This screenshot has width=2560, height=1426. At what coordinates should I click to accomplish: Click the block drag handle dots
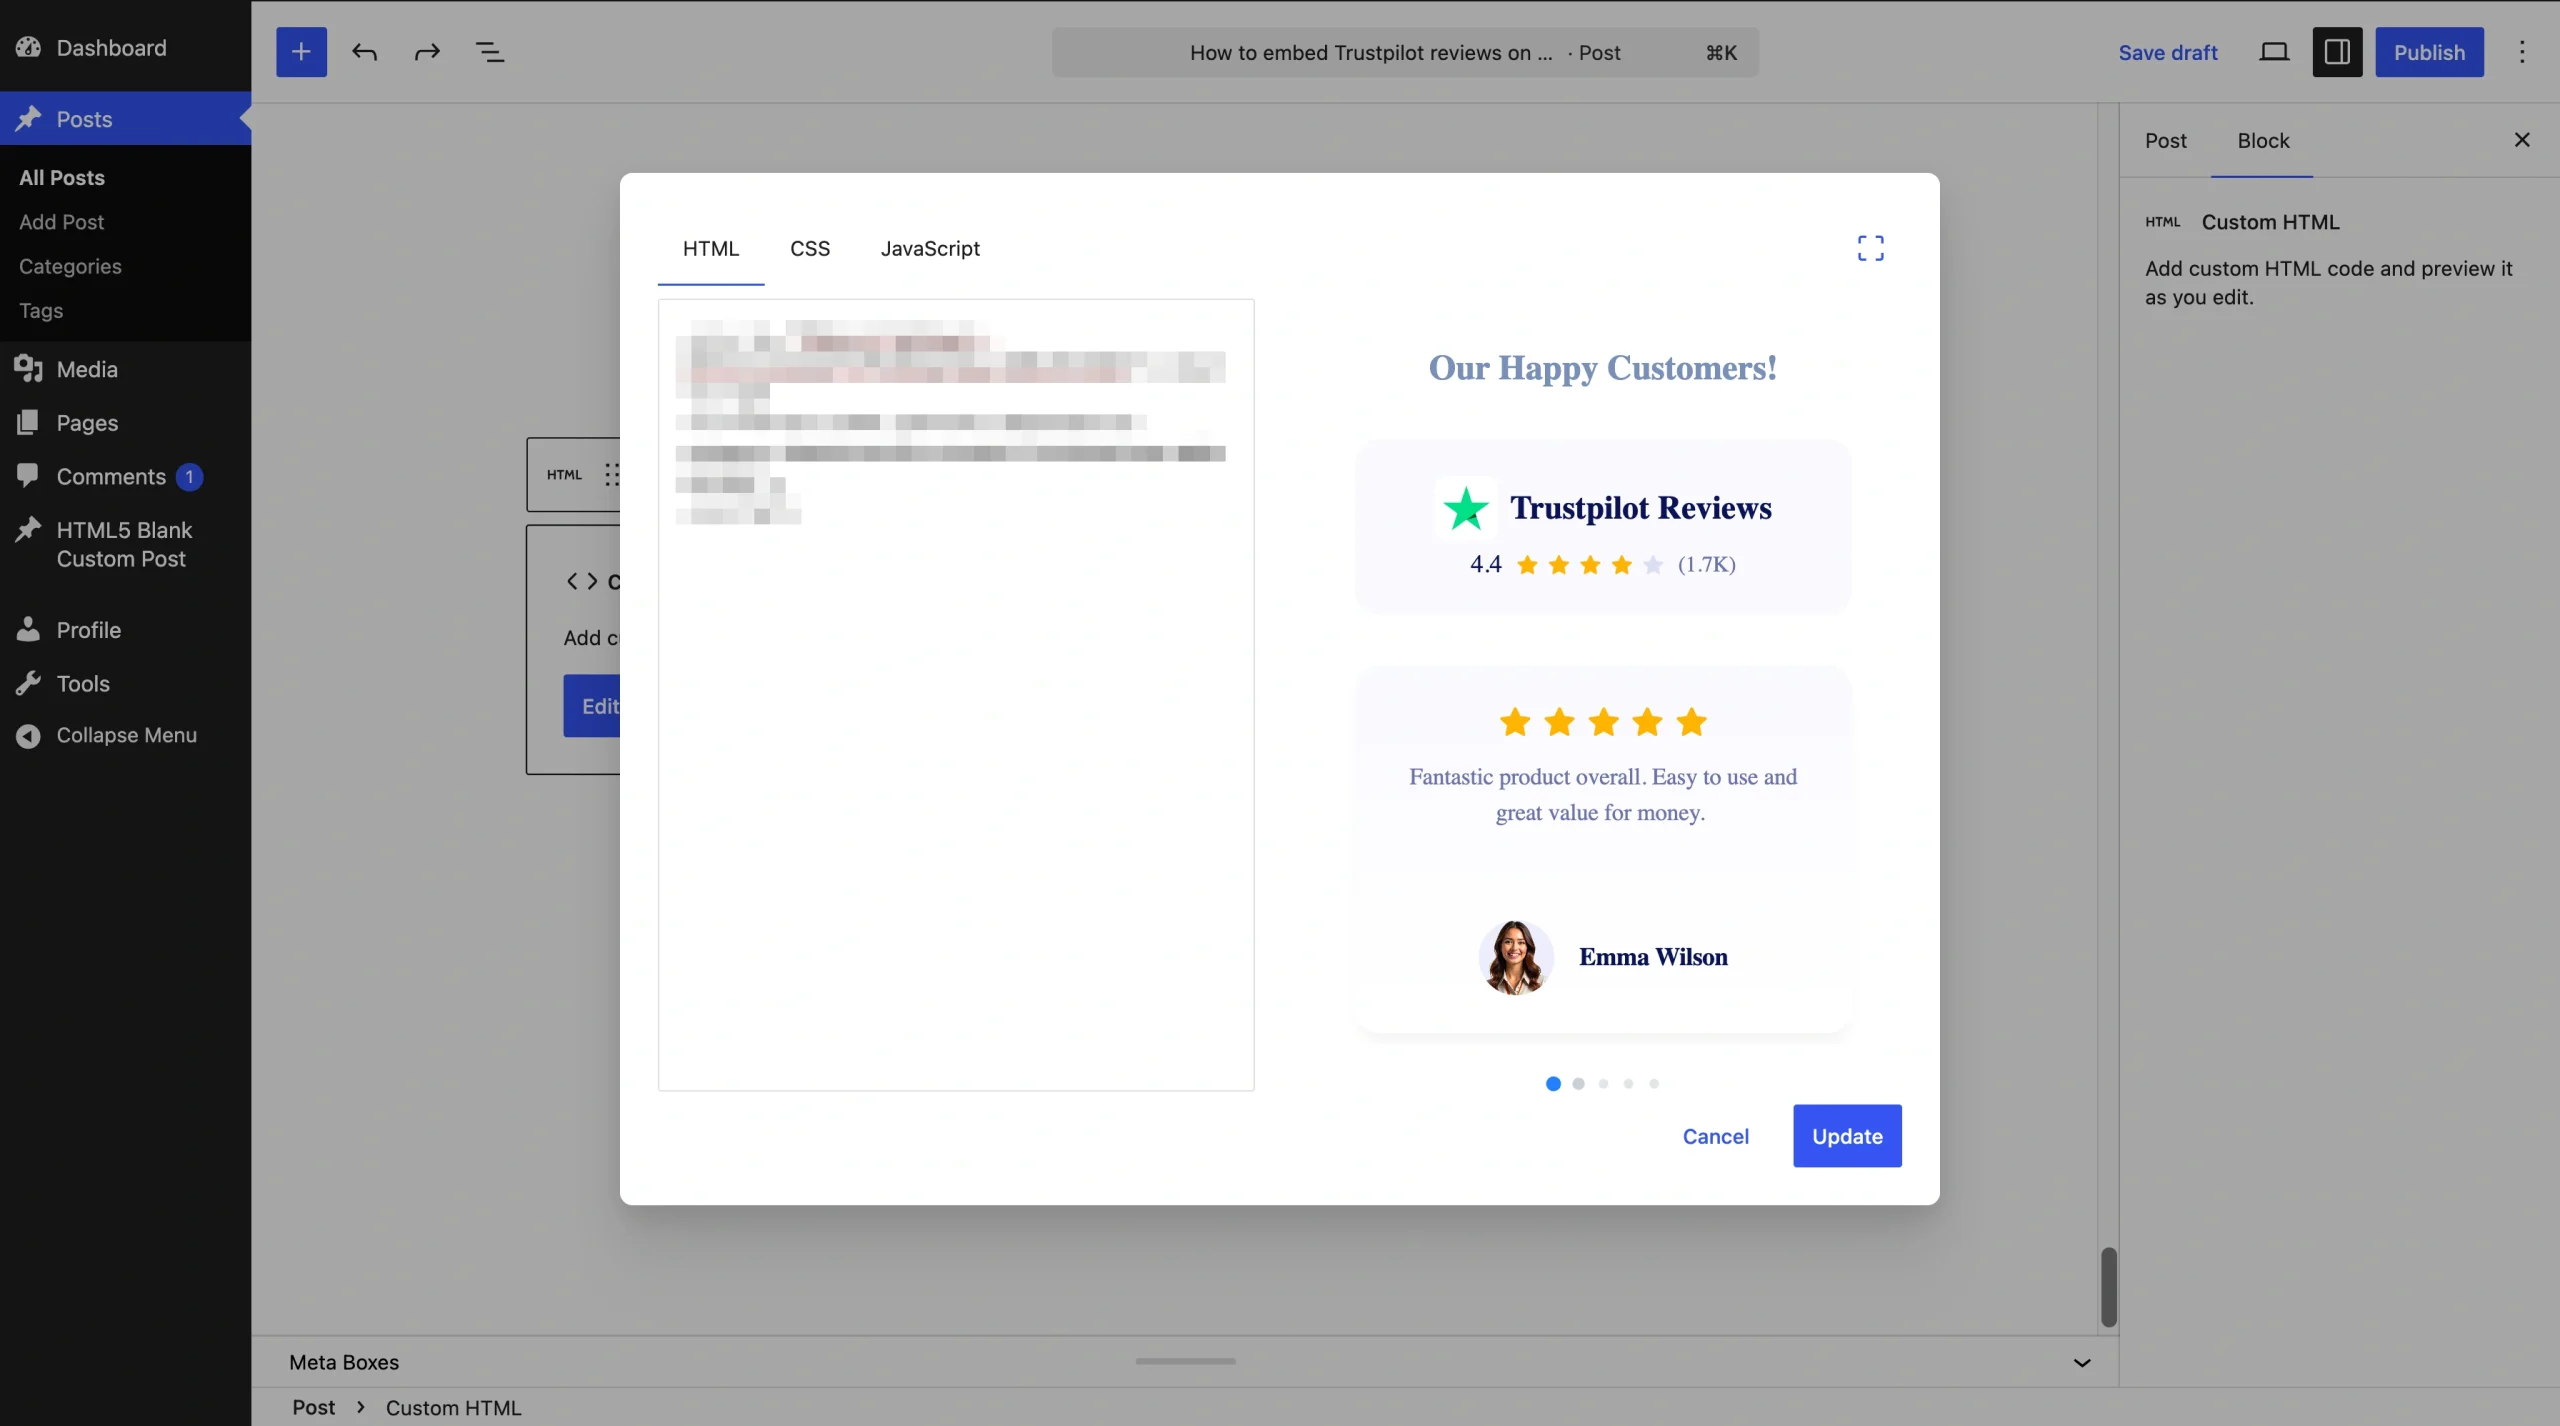[x=611, y=475]
